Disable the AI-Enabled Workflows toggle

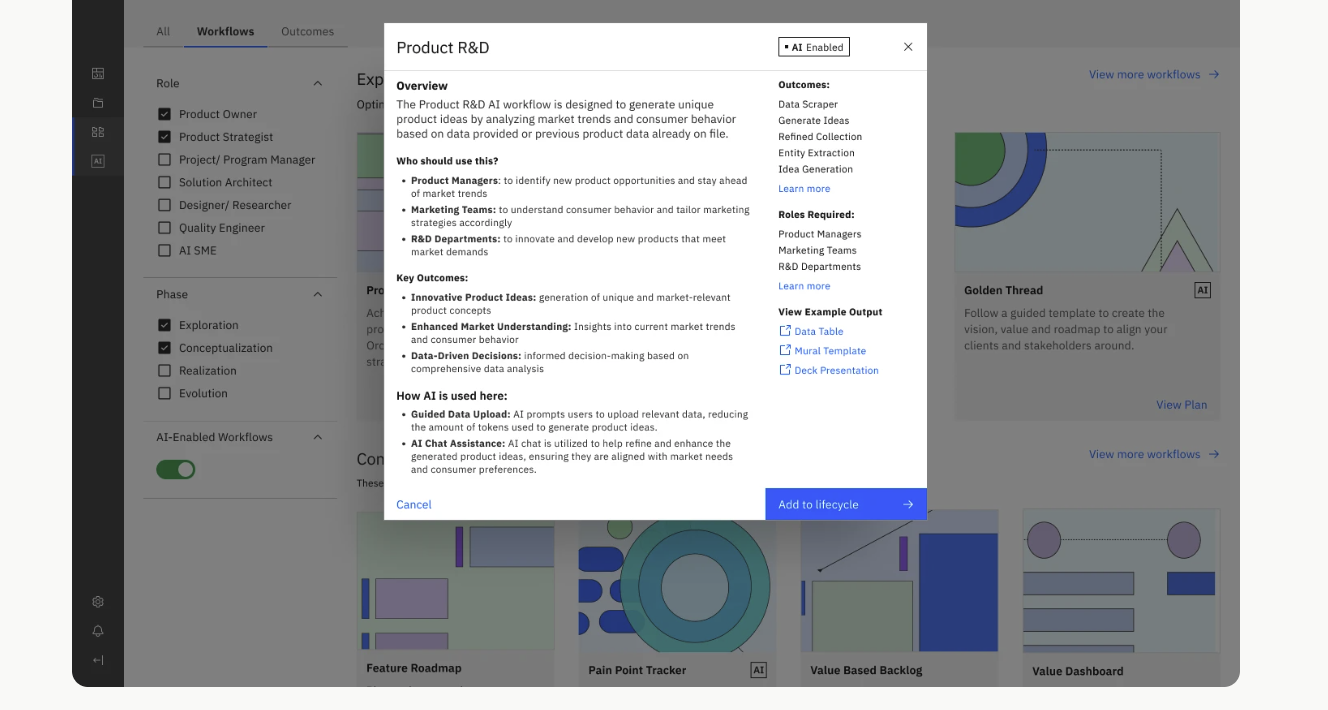pyautogui.click(x=176, y=469)
